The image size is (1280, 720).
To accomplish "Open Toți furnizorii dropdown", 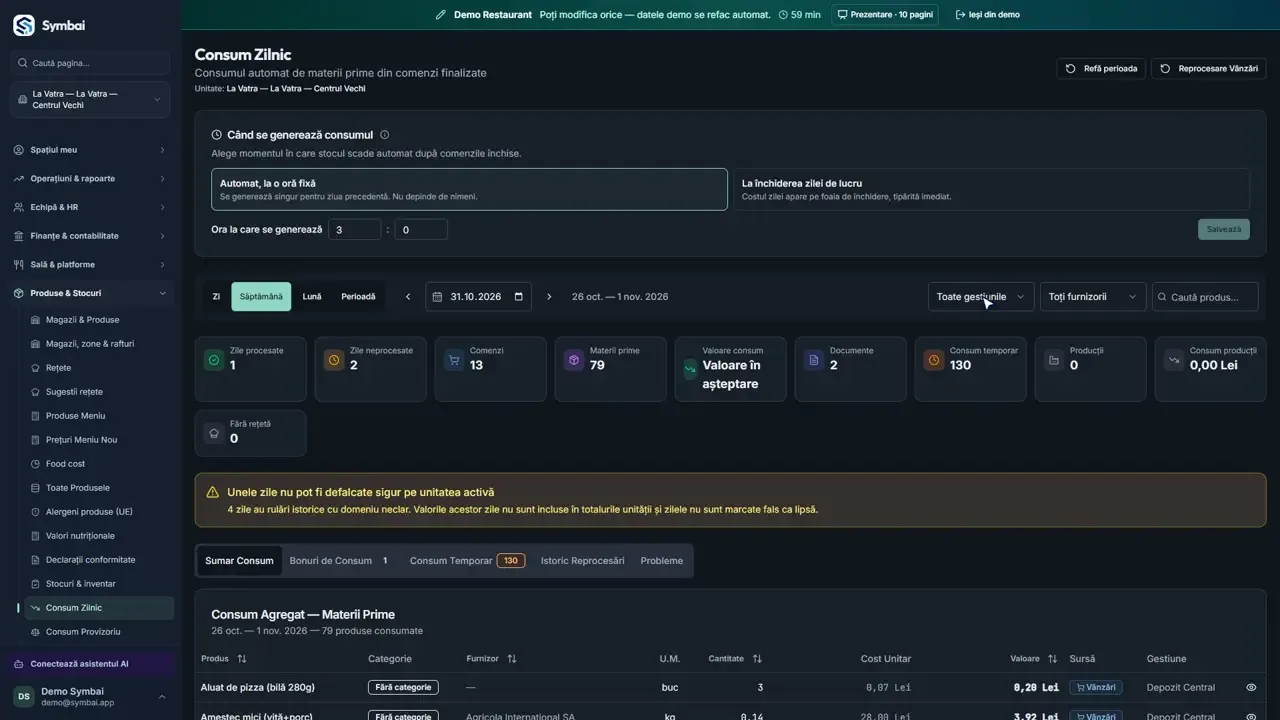I will [x=1093, y=297].
